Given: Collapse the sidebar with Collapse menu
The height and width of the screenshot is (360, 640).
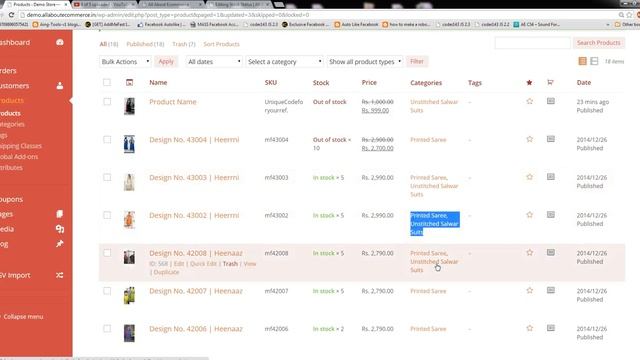Looking at the screenshot, I should pyautogui.click(x=23, y=316).
